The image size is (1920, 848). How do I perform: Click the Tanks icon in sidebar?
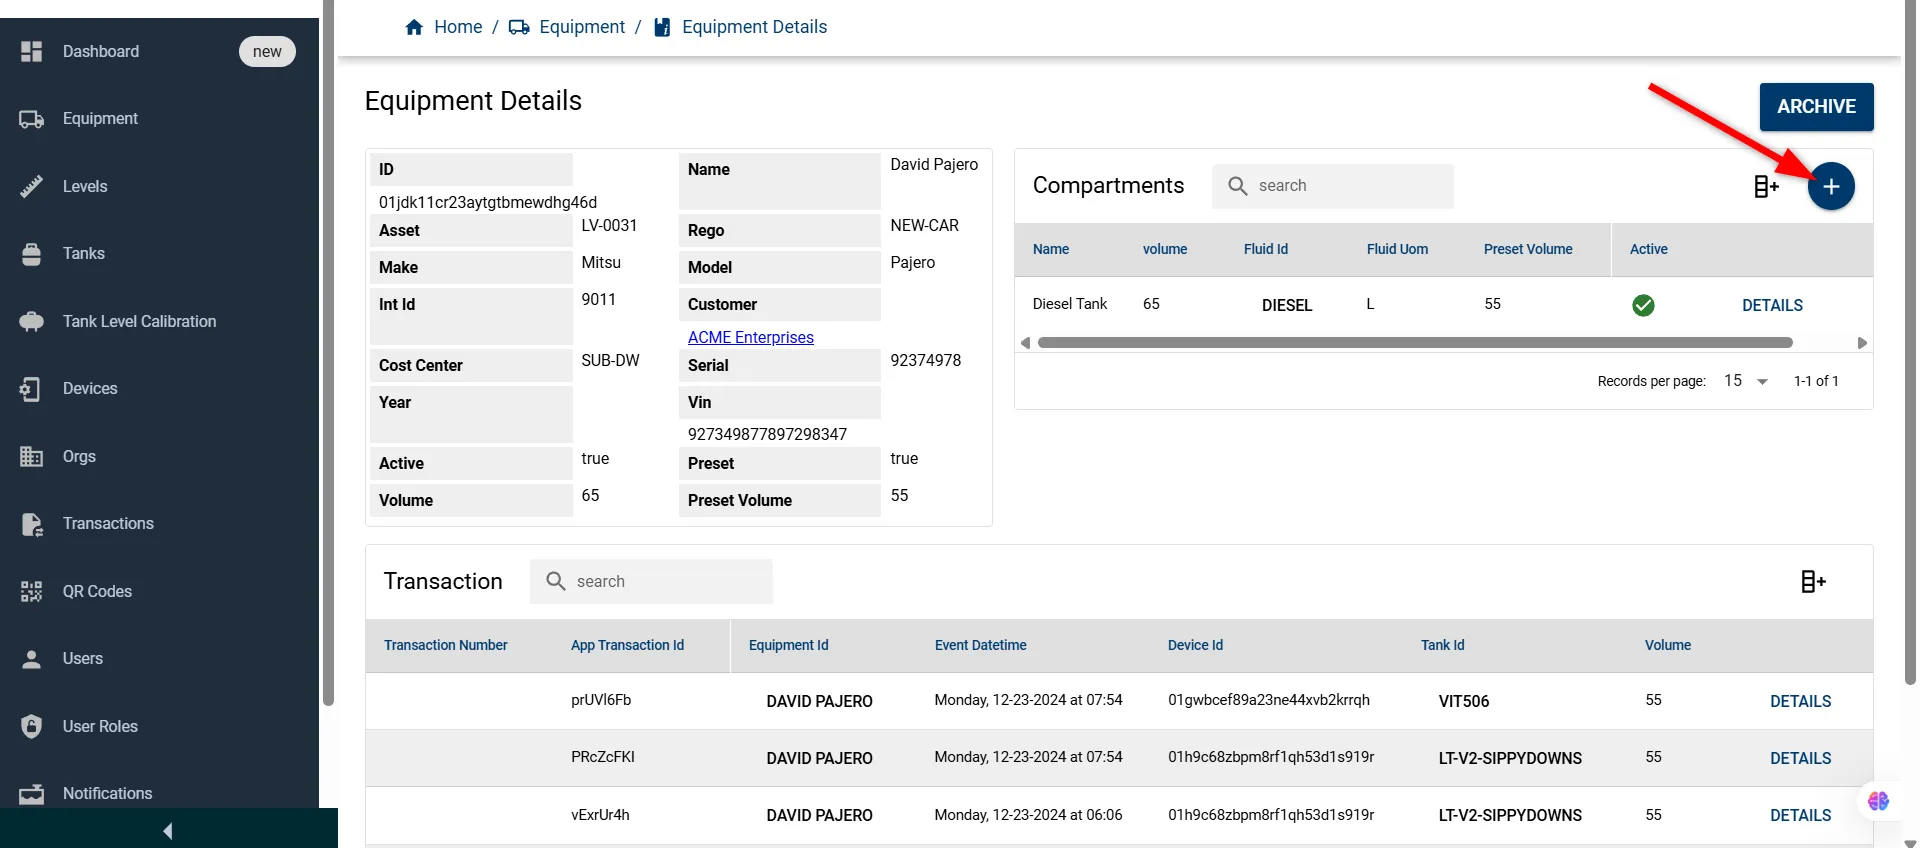[32, 254]
